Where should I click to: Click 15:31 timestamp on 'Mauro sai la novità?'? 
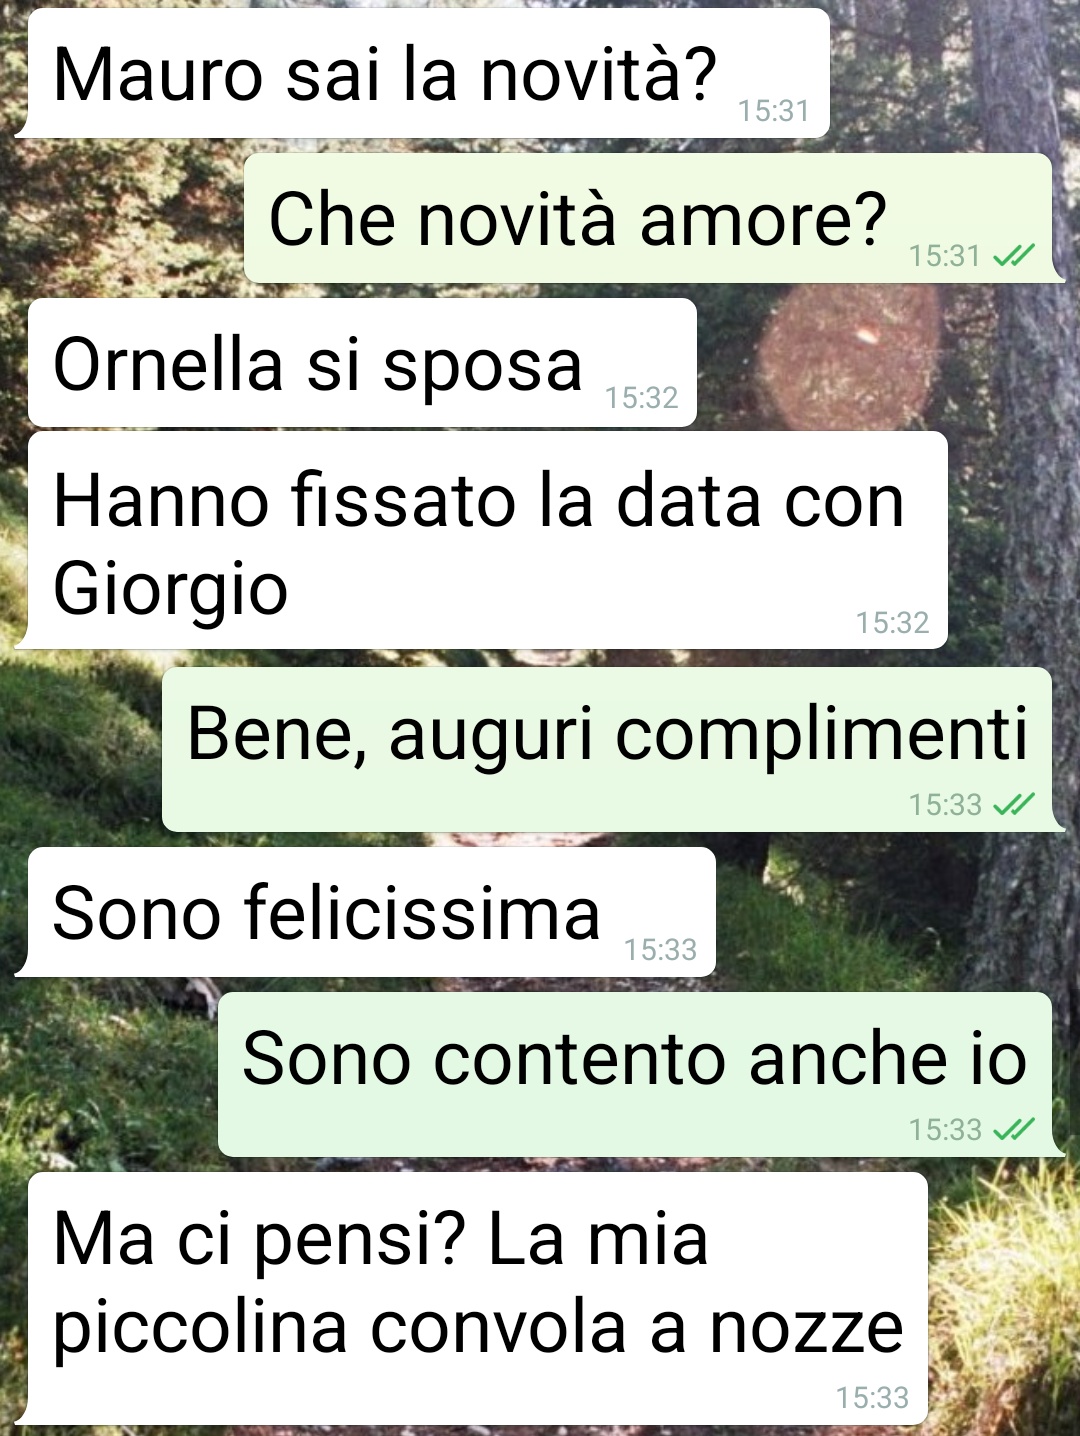click(773, 110)
